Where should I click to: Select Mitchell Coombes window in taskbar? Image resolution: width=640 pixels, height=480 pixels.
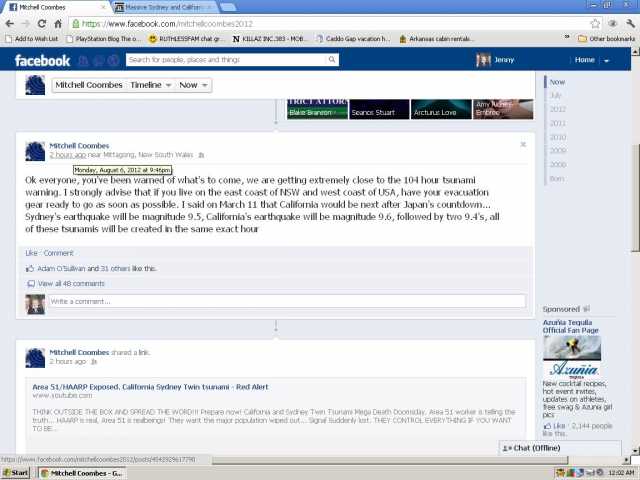82,473
